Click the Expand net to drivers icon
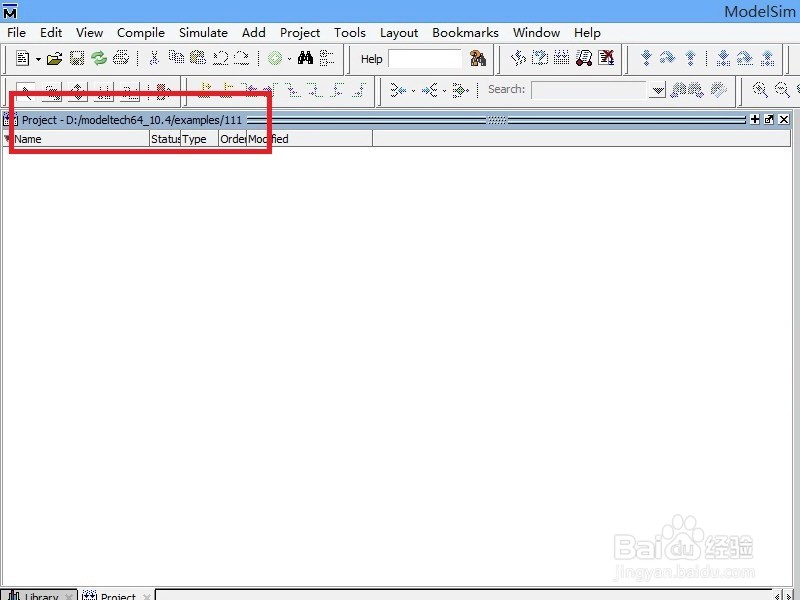 398,90
